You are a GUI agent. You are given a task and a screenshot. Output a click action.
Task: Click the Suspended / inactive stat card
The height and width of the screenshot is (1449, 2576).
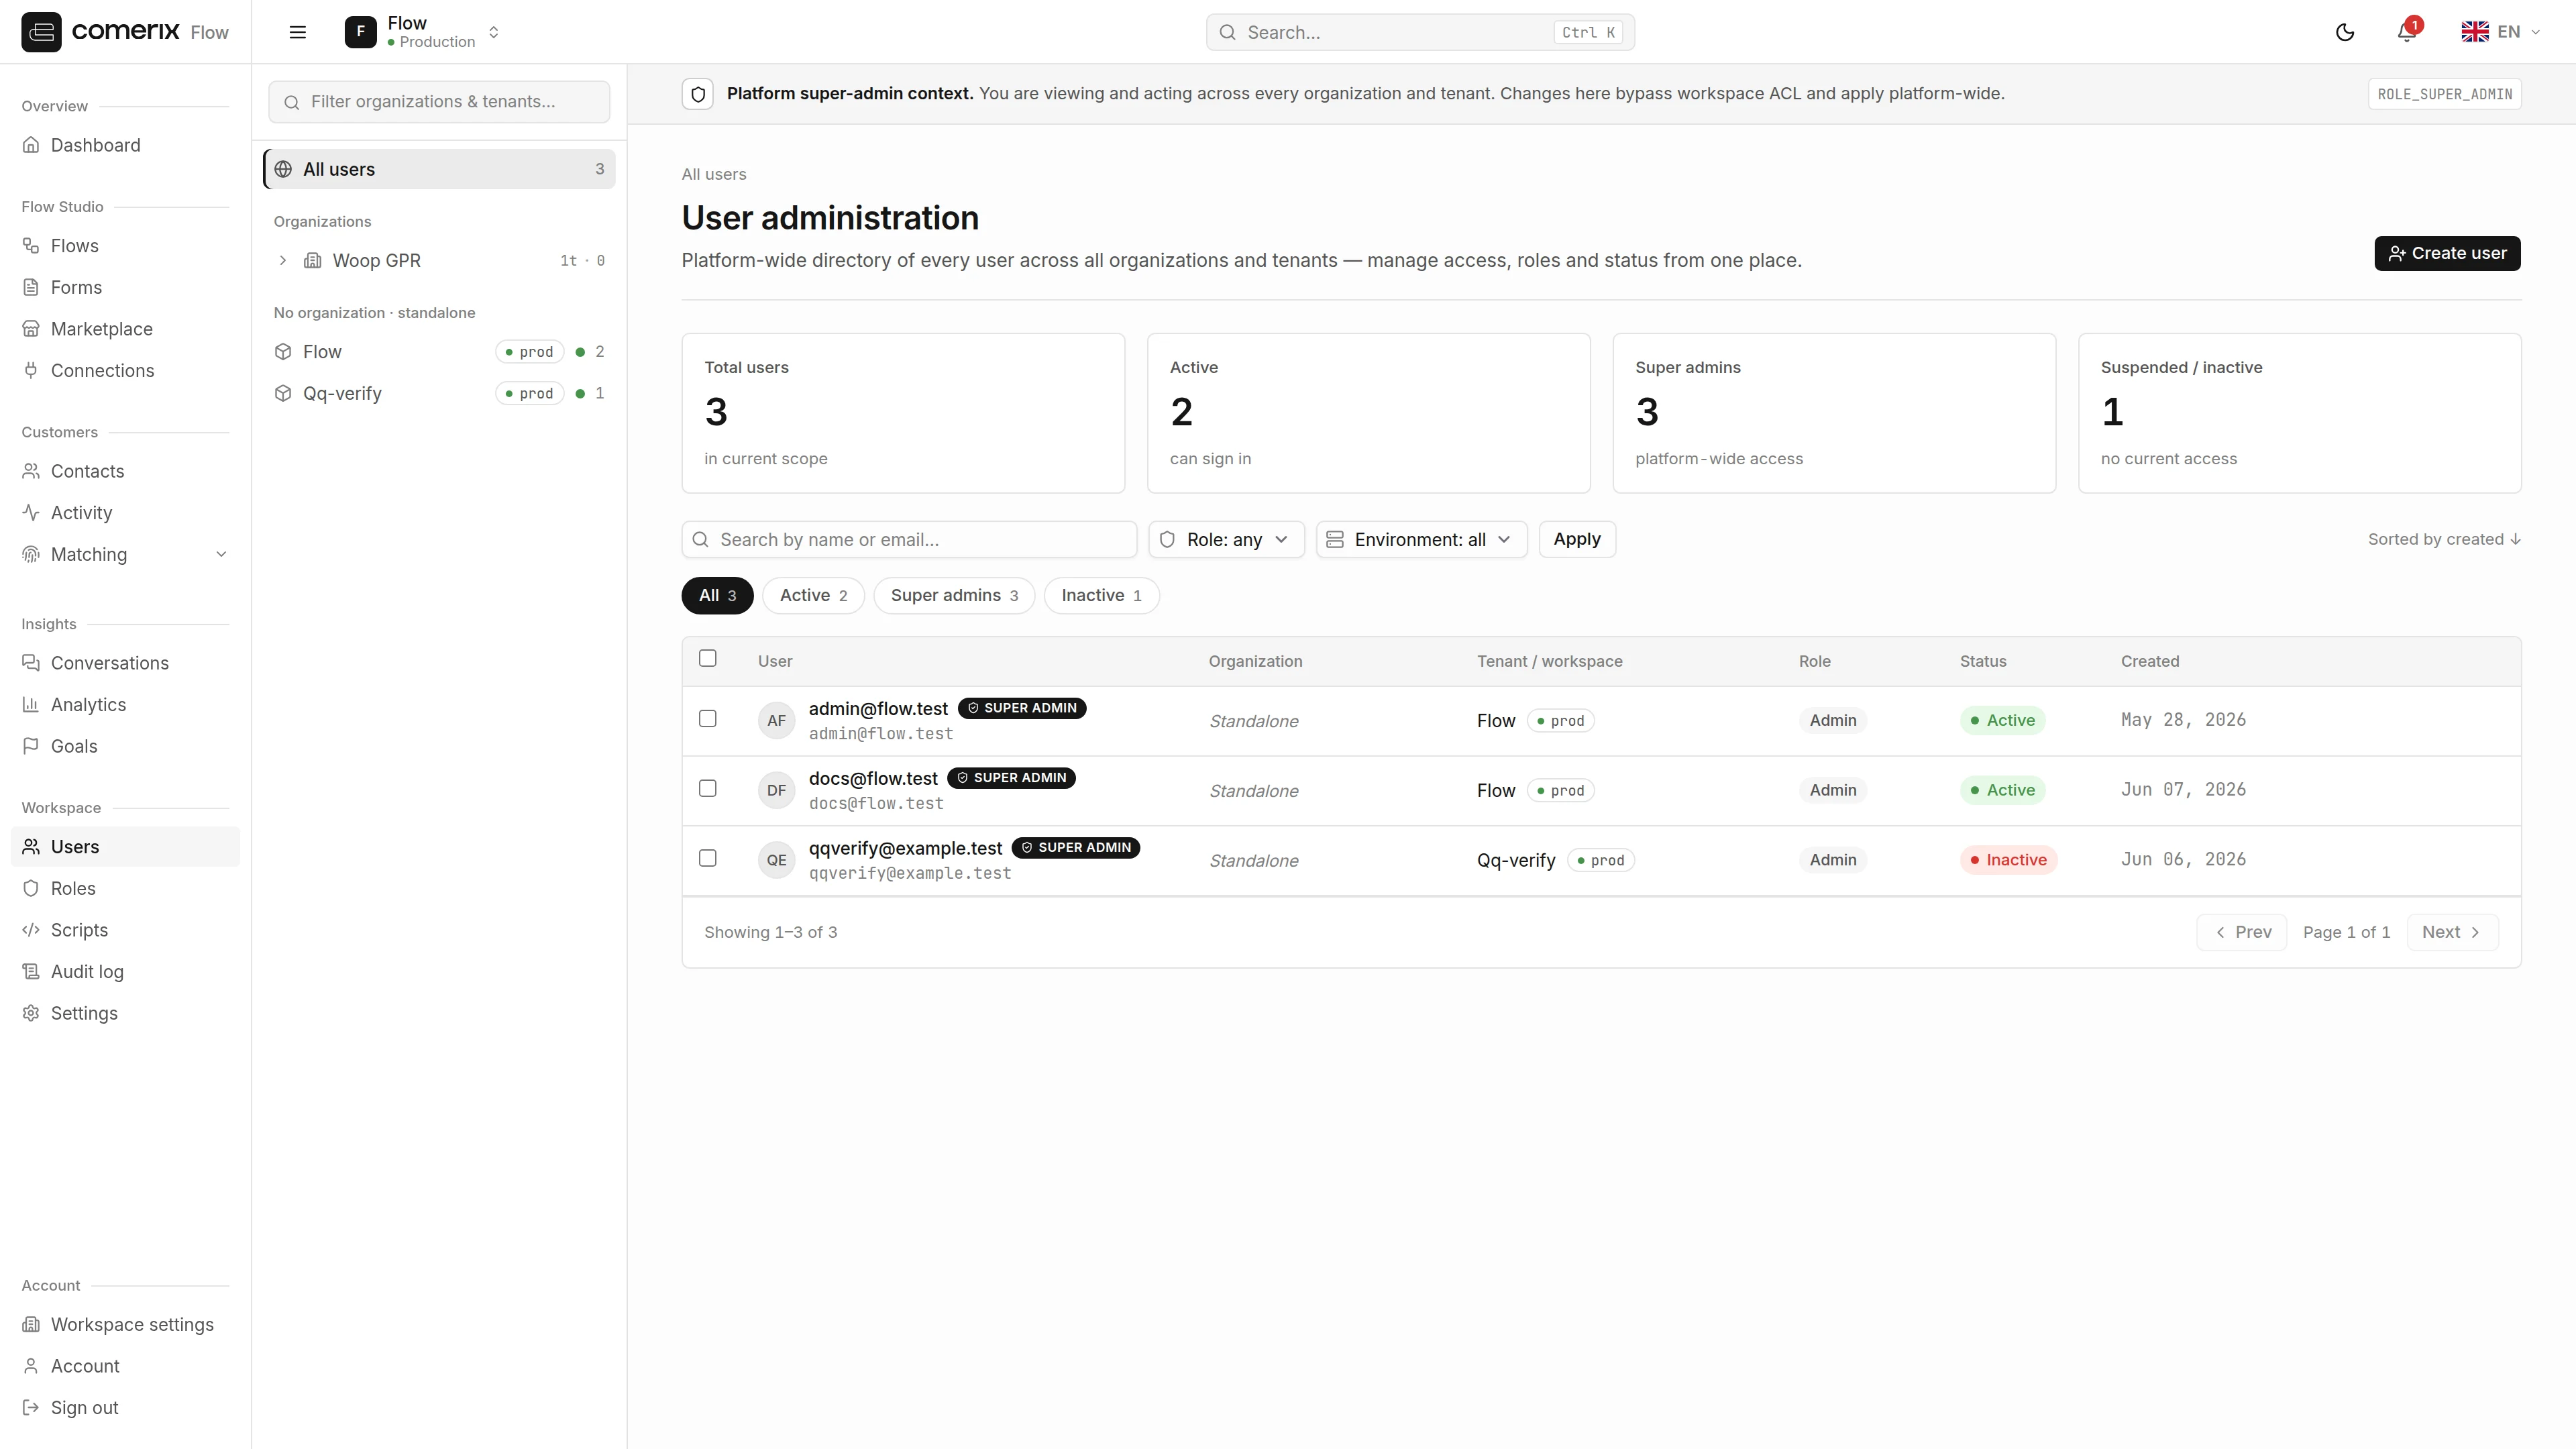coord(2299,413)
